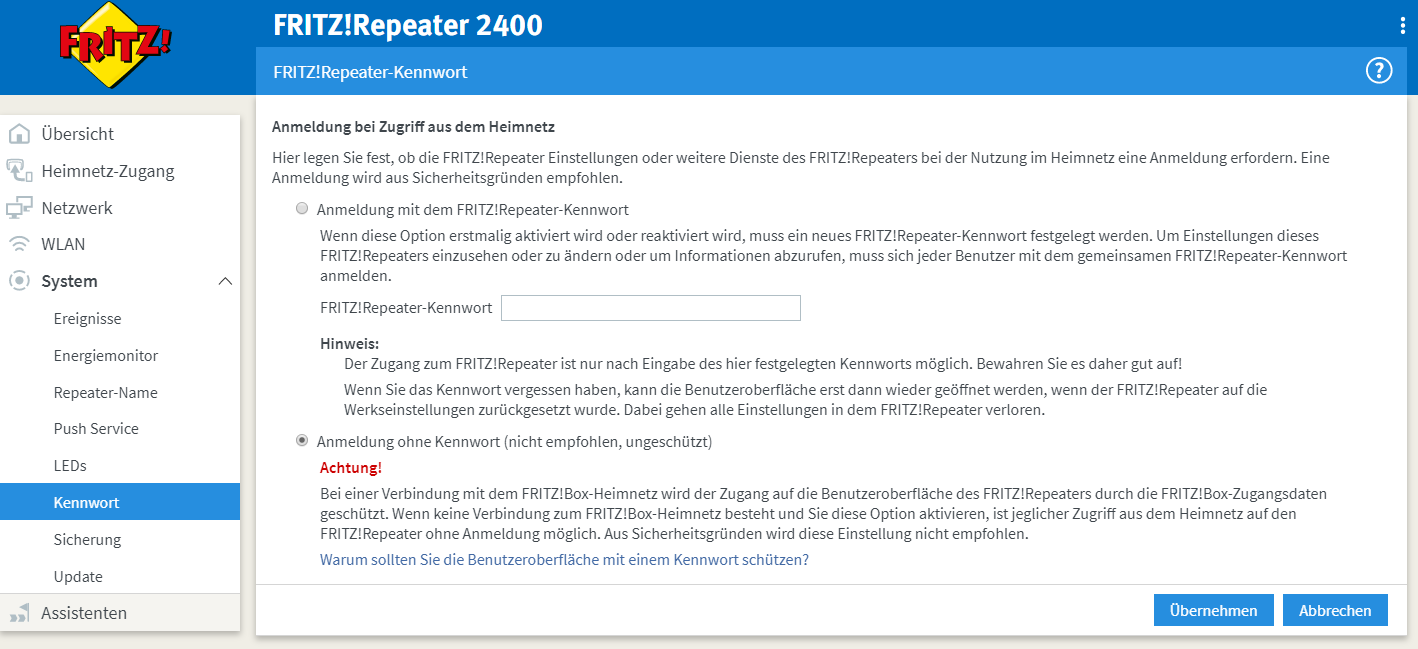Click the System section icon
Screen dimensions: 1418x649
coord(19,281)
